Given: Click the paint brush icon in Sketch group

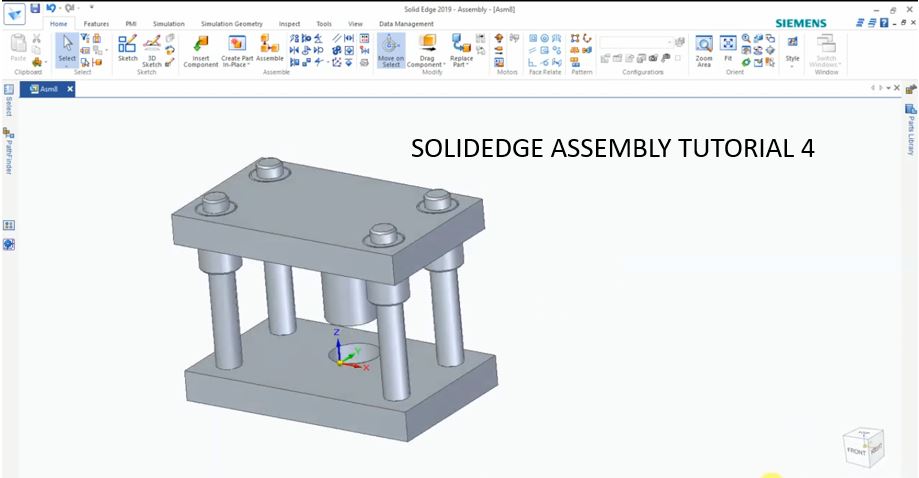Looking at the screenshot, I should click(x=169, y=62).
